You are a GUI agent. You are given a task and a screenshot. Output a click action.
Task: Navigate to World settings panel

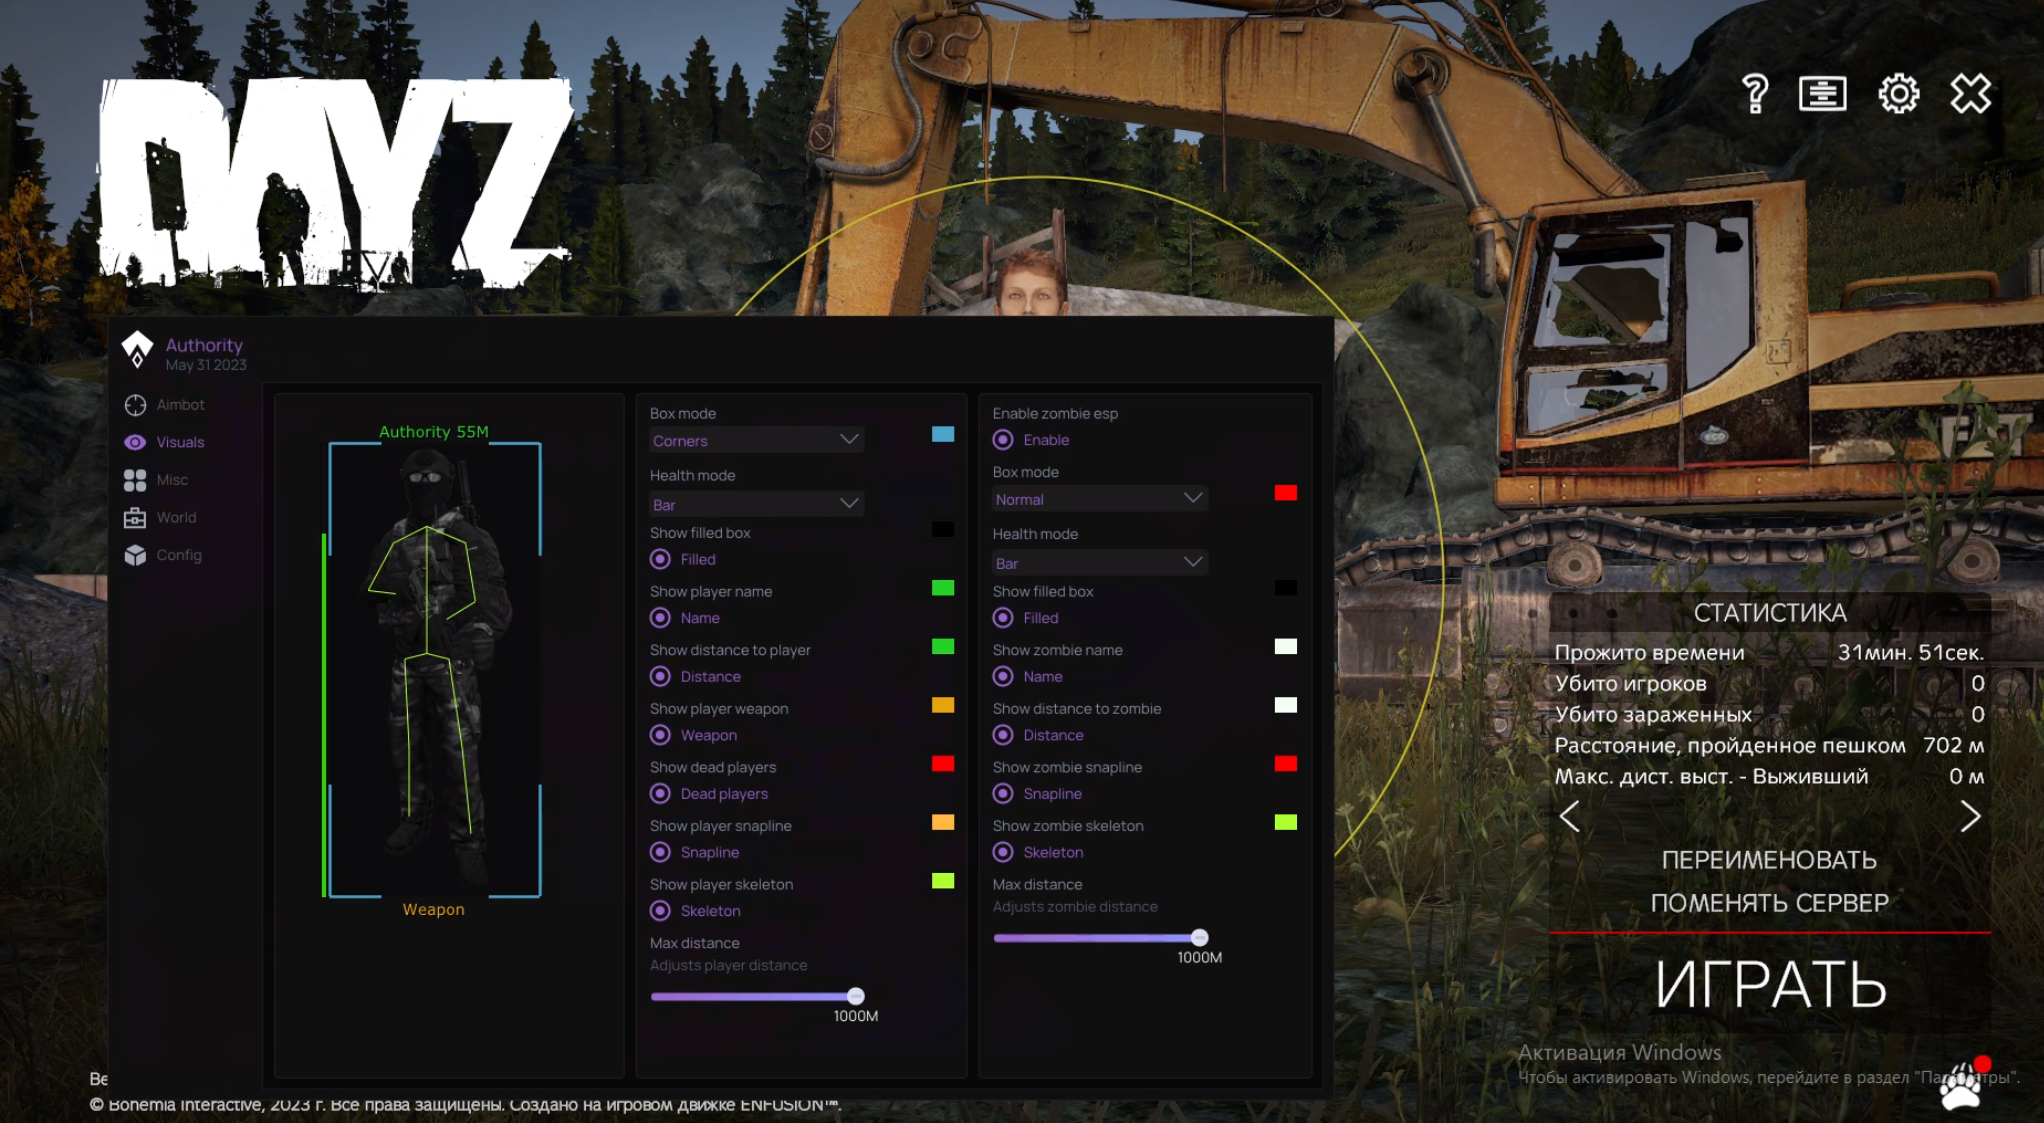pyautogui.click(x=177, y=516)
